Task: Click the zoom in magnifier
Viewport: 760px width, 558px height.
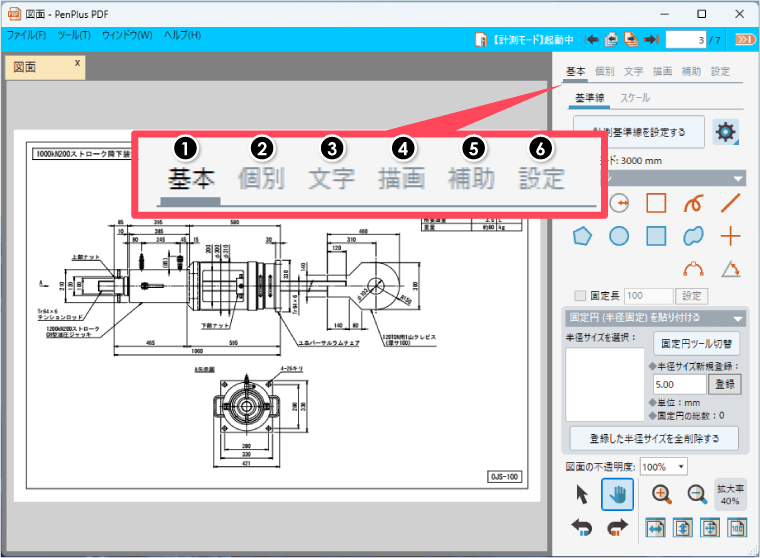Action: coord(662,494)
